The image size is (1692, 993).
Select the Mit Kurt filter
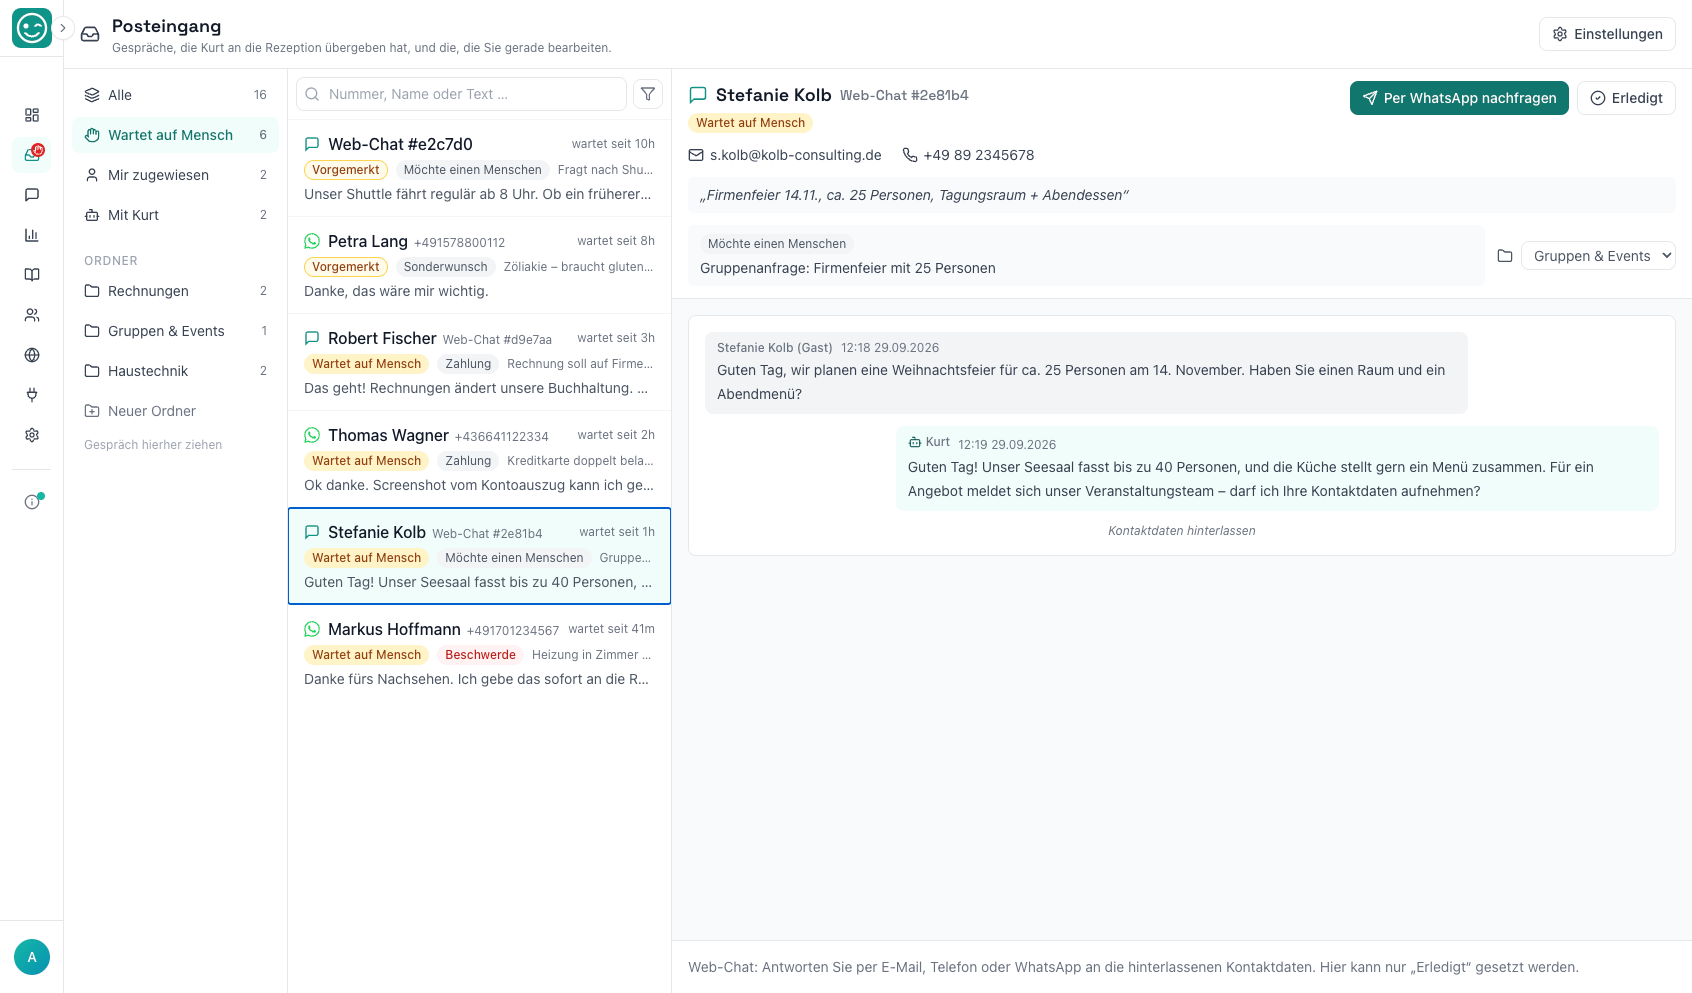click(x=176, y=215)
